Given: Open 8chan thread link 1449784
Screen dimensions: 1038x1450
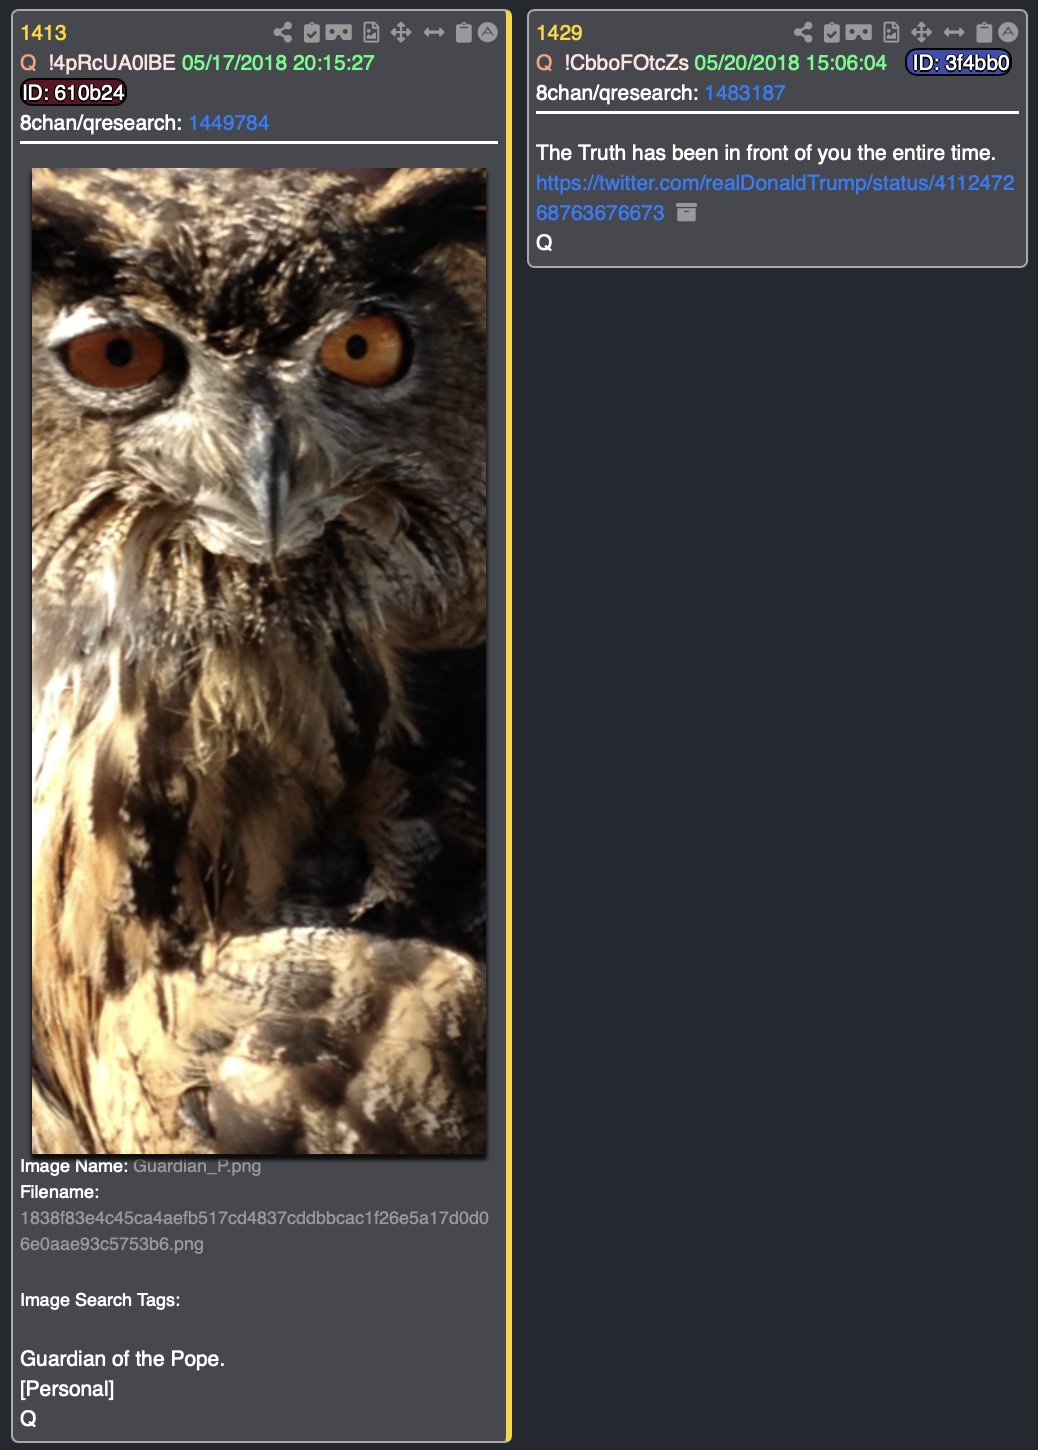Looking at the screenshot, I should (229, 123).
